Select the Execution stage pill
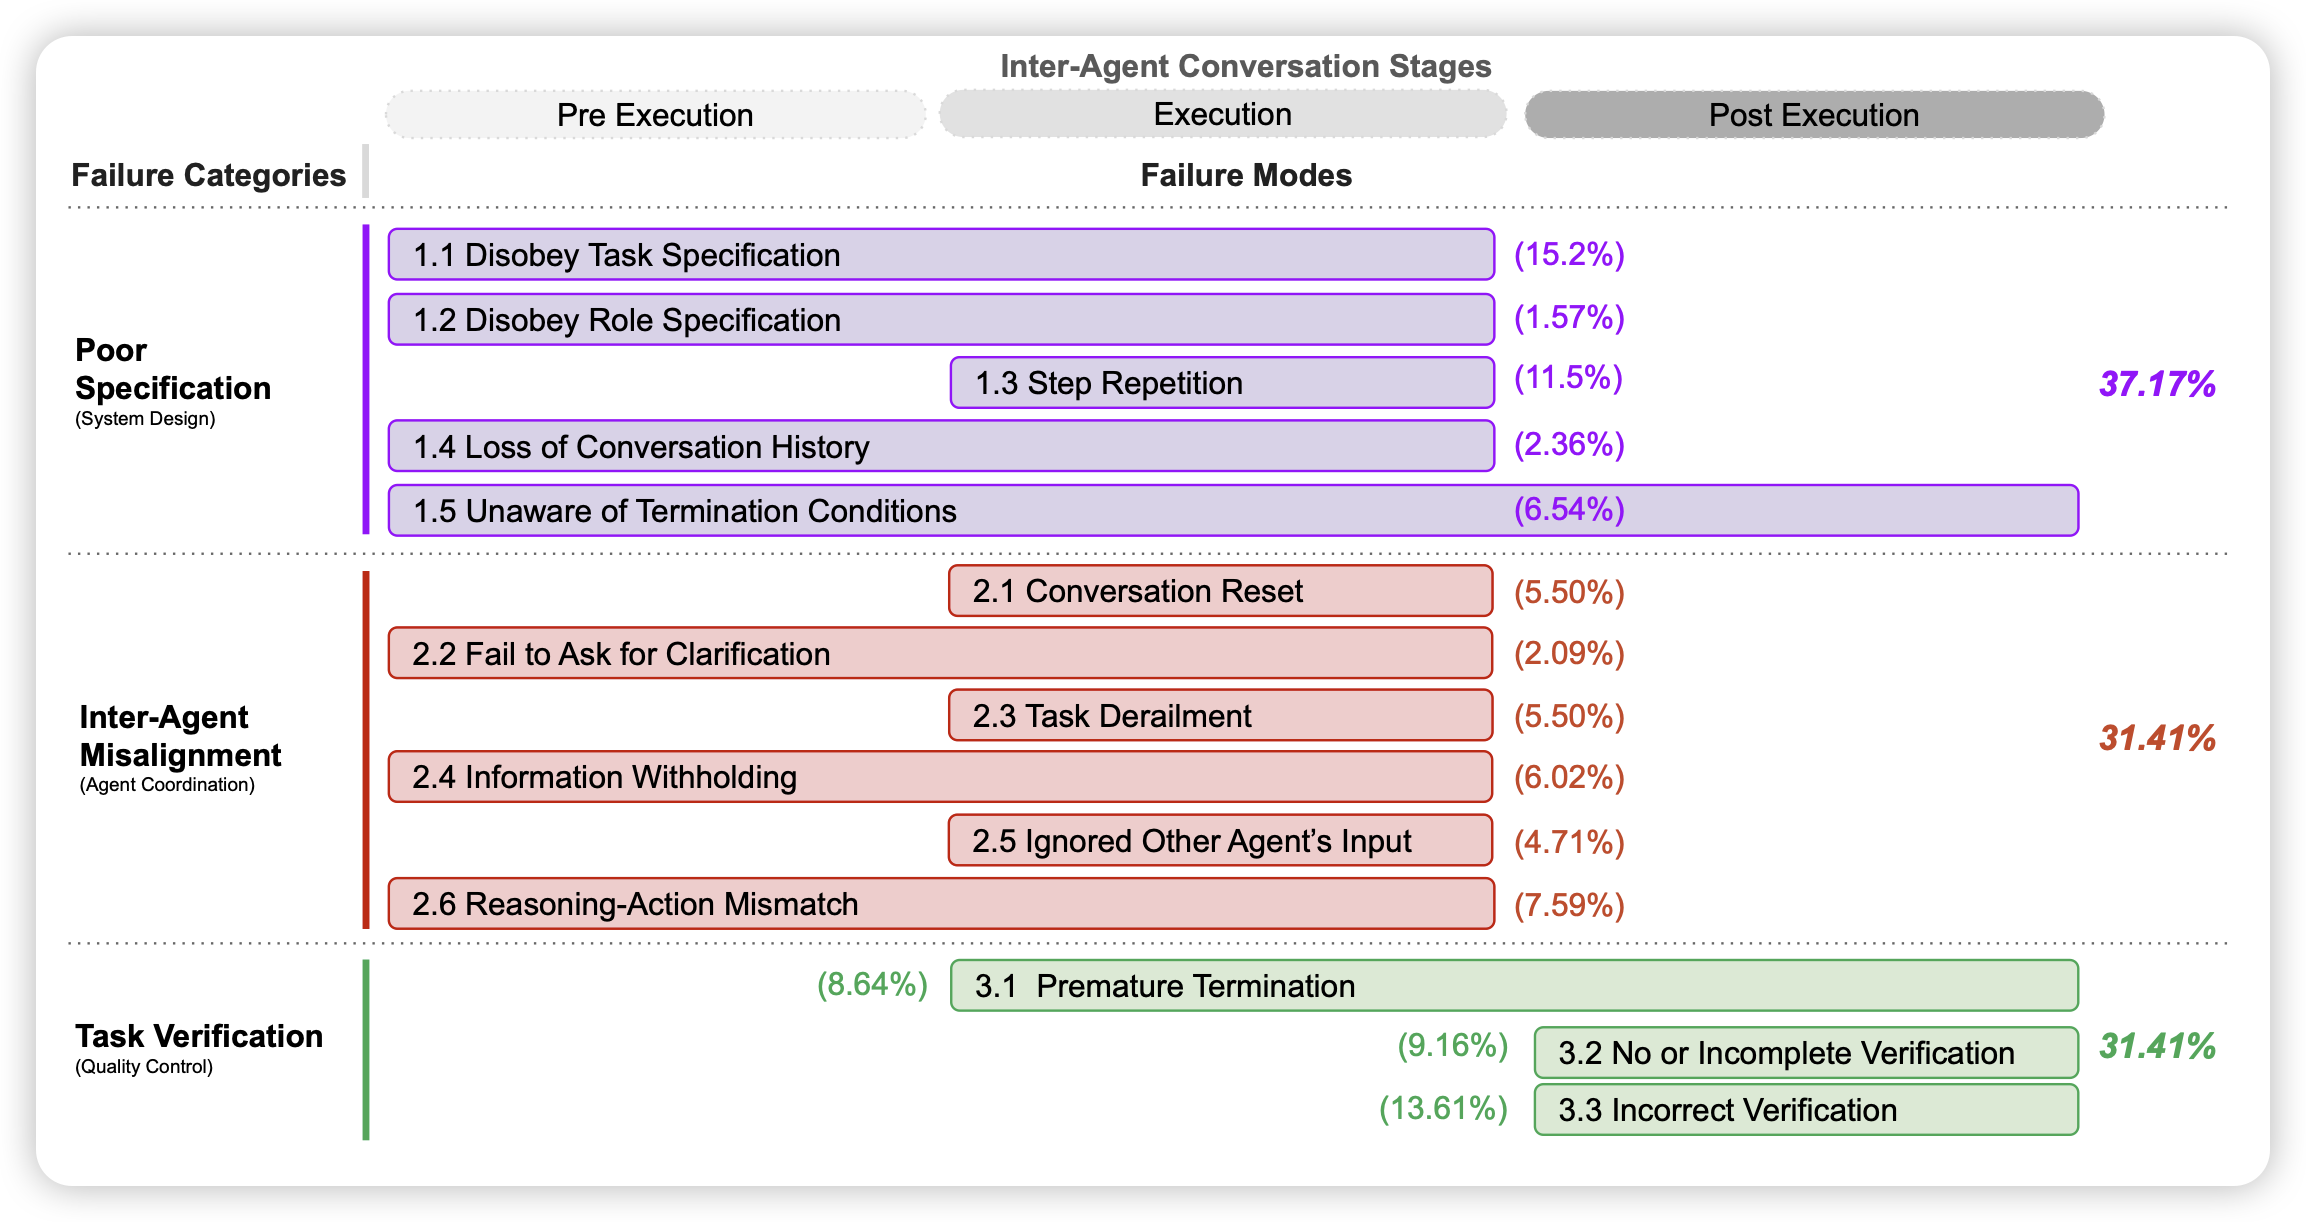The image size is (2306, 1222). click(1222, 114)
